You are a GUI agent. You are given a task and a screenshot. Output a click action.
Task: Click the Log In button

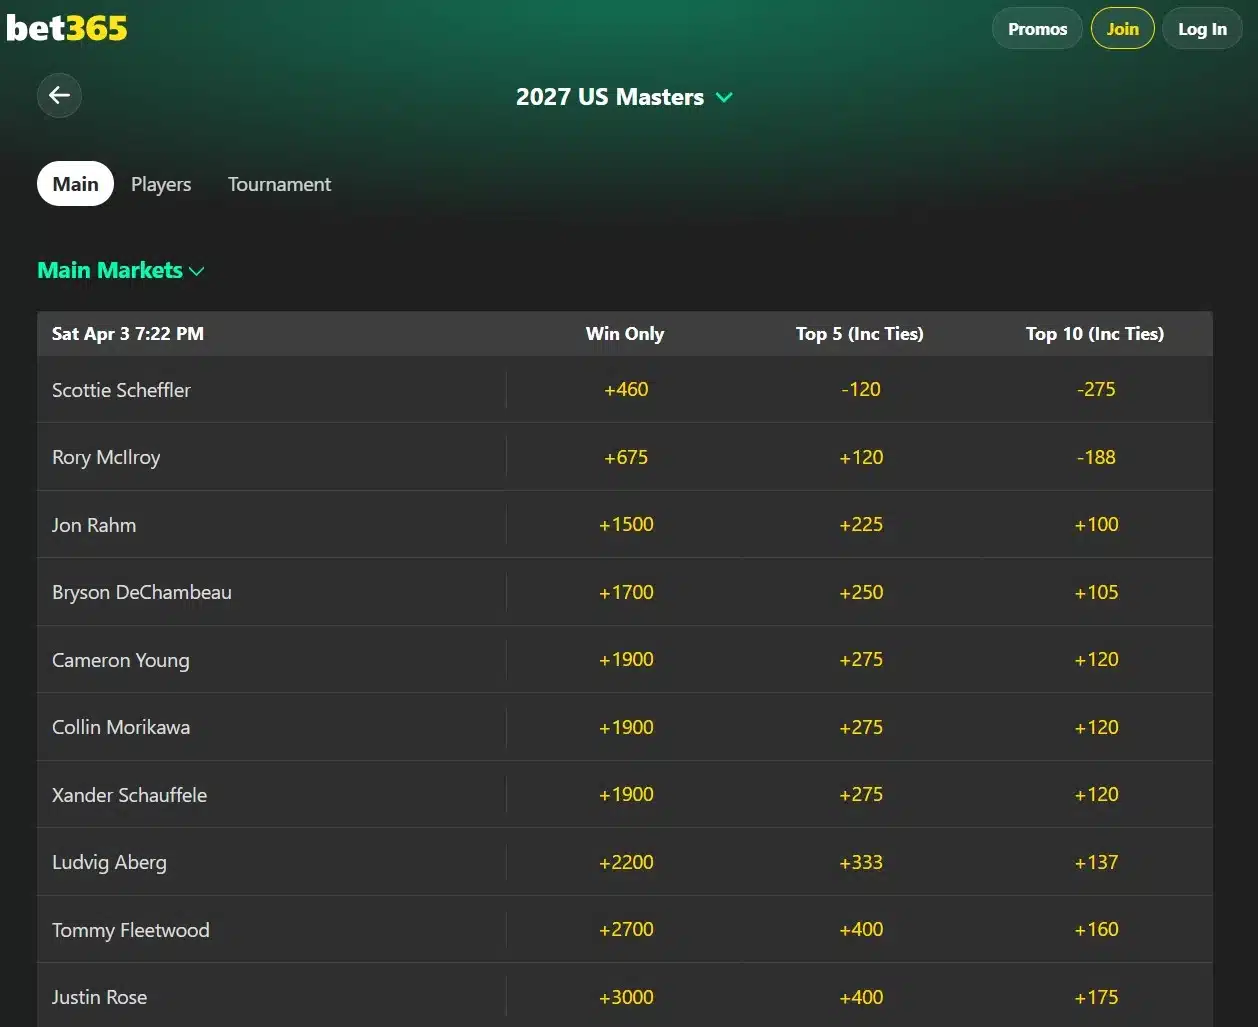[1202, 29]
